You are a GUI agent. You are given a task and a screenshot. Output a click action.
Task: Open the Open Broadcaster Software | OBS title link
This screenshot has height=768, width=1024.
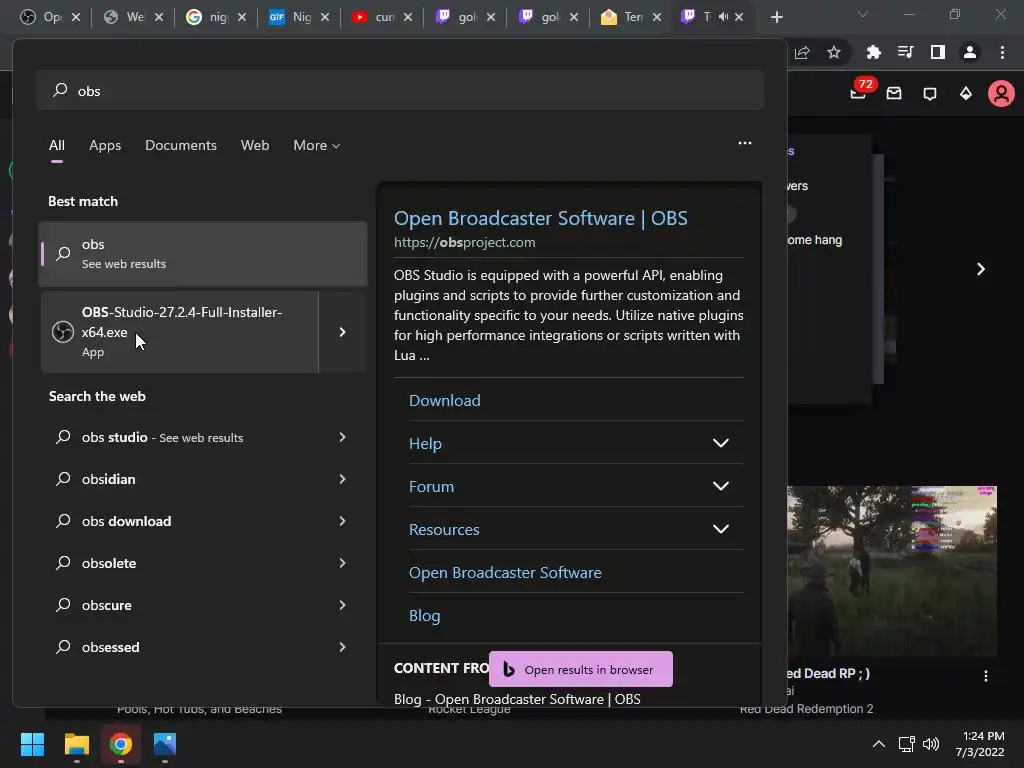coord(540,218)
